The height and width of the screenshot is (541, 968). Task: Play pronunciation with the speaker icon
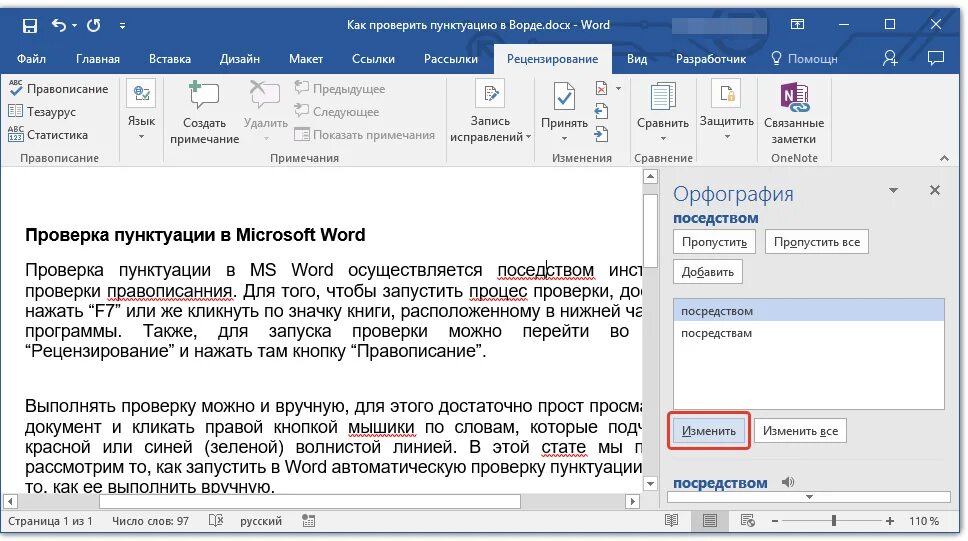[x=788, y=482]
